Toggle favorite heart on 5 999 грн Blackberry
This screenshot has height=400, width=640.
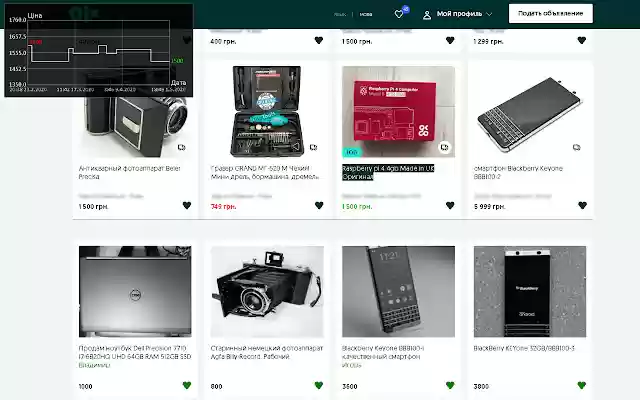[582, 206]
